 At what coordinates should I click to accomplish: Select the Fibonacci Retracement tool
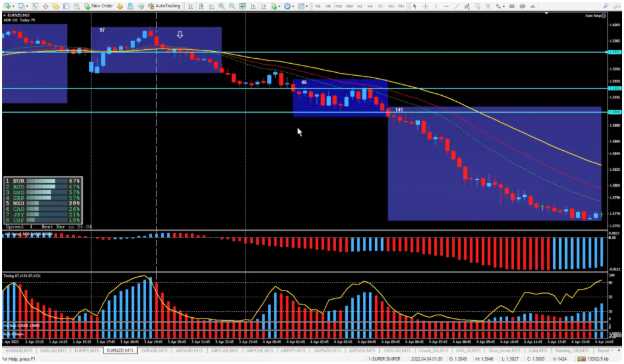click(x=477, y=6)
